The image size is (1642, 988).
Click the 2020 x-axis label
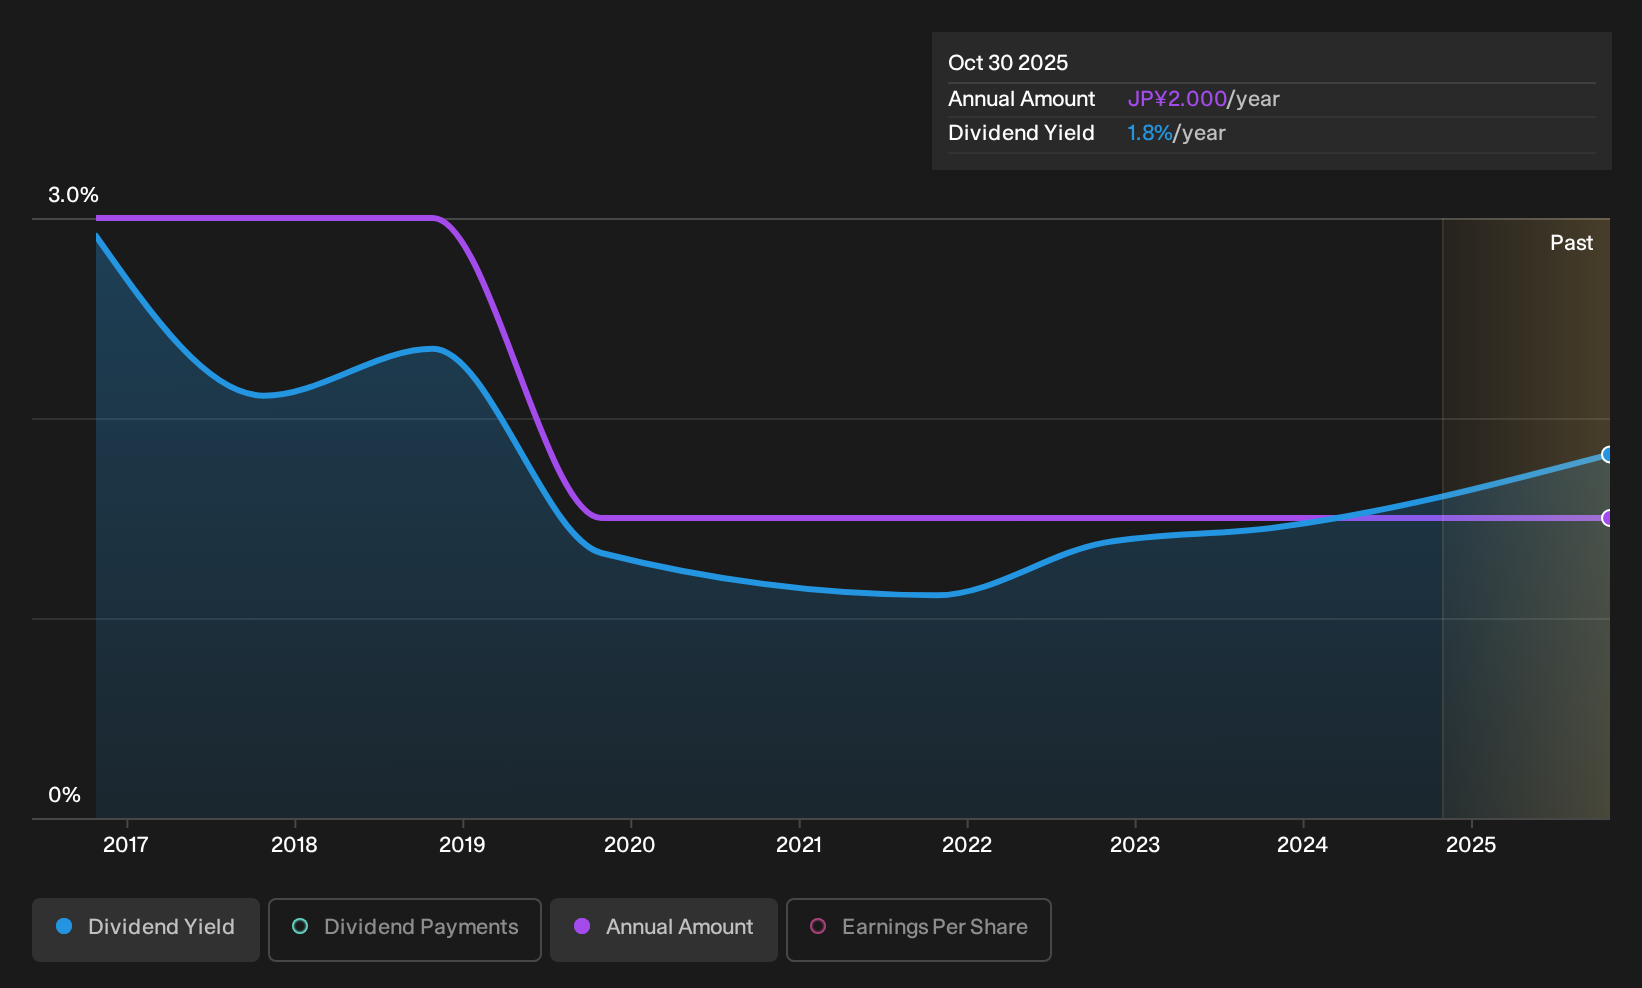(x=630, y=845)
